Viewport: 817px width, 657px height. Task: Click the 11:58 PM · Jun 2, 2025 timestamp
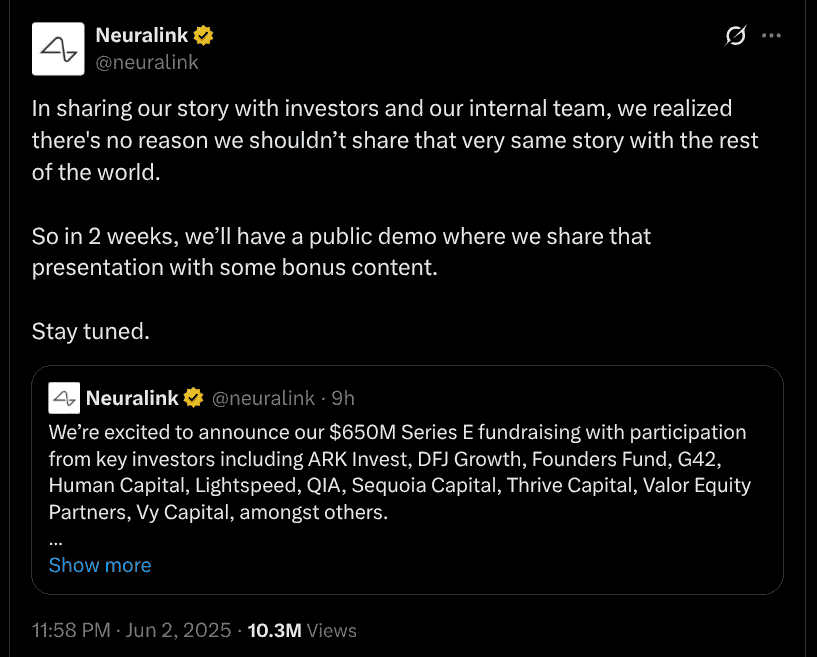coord(131,631)
